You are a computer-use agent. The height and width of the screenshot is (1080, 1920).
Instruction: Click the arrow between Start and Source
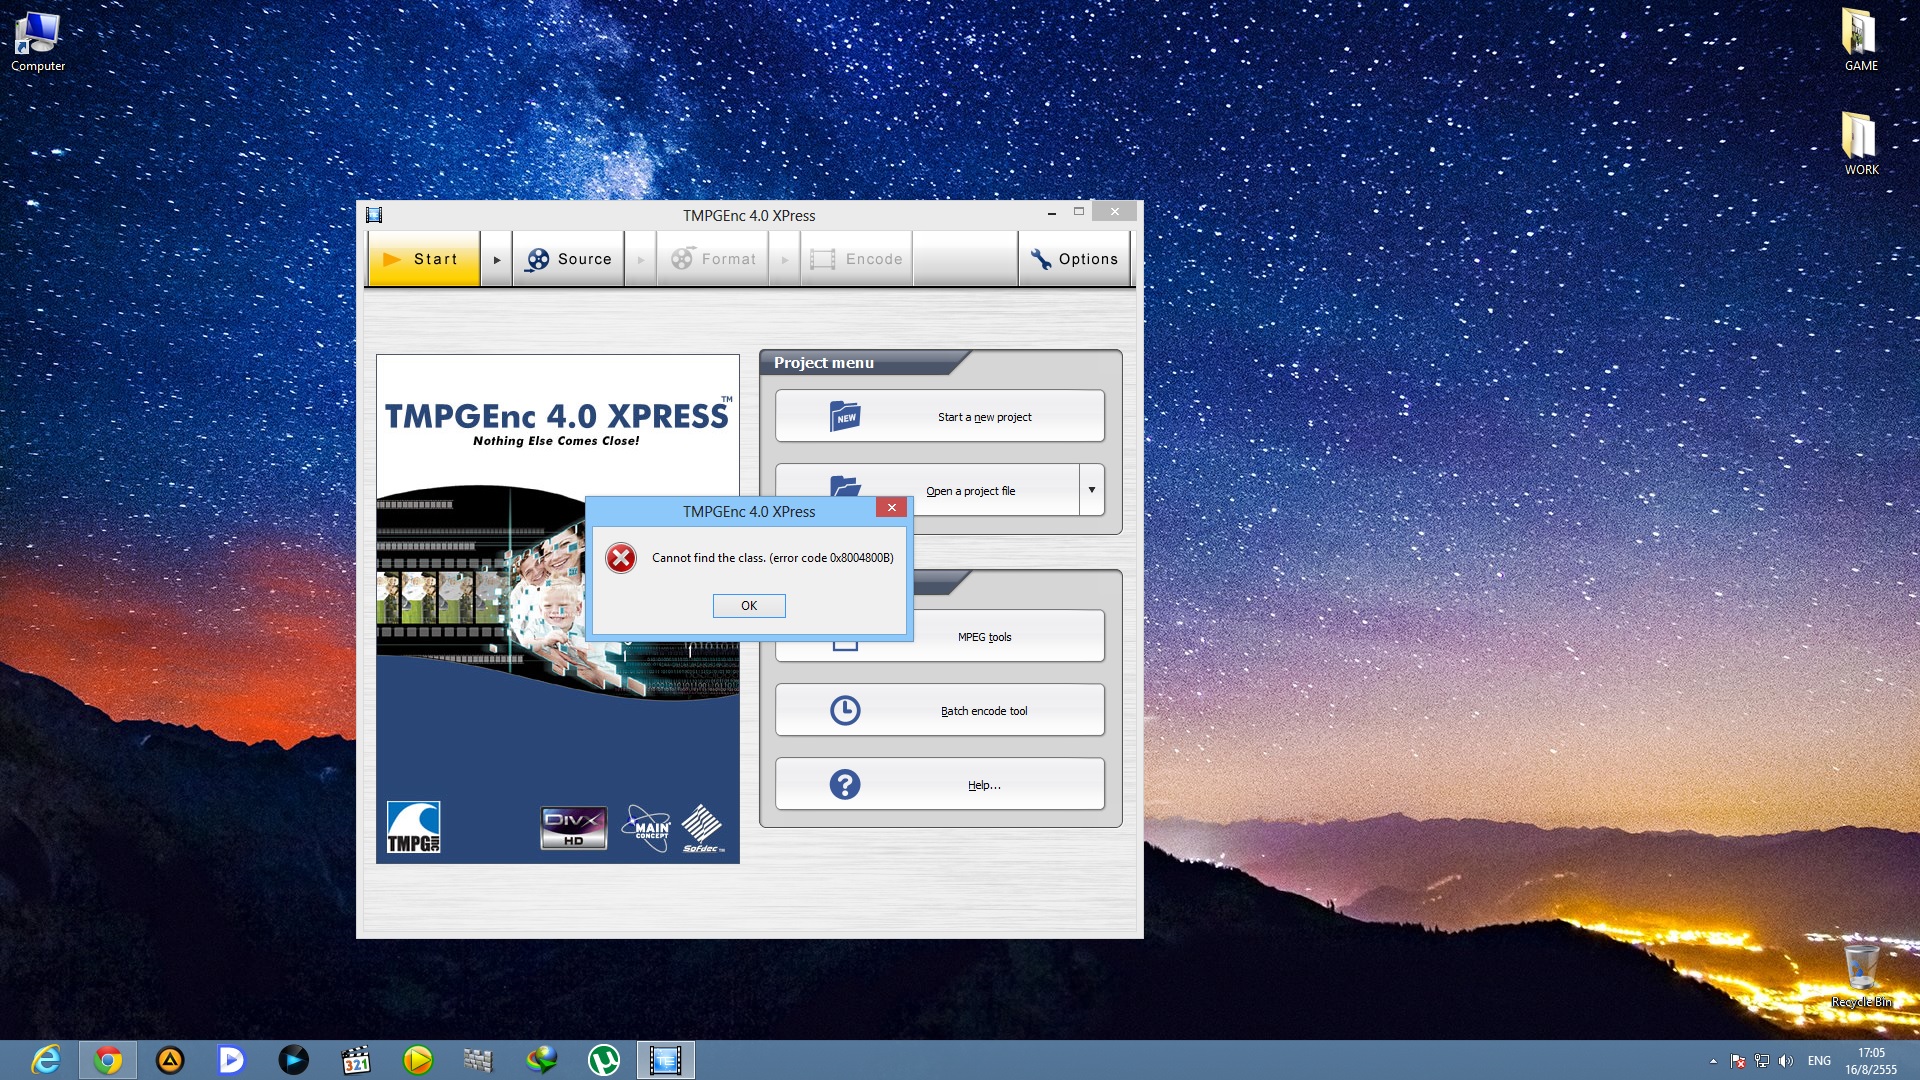coord(497,259)
